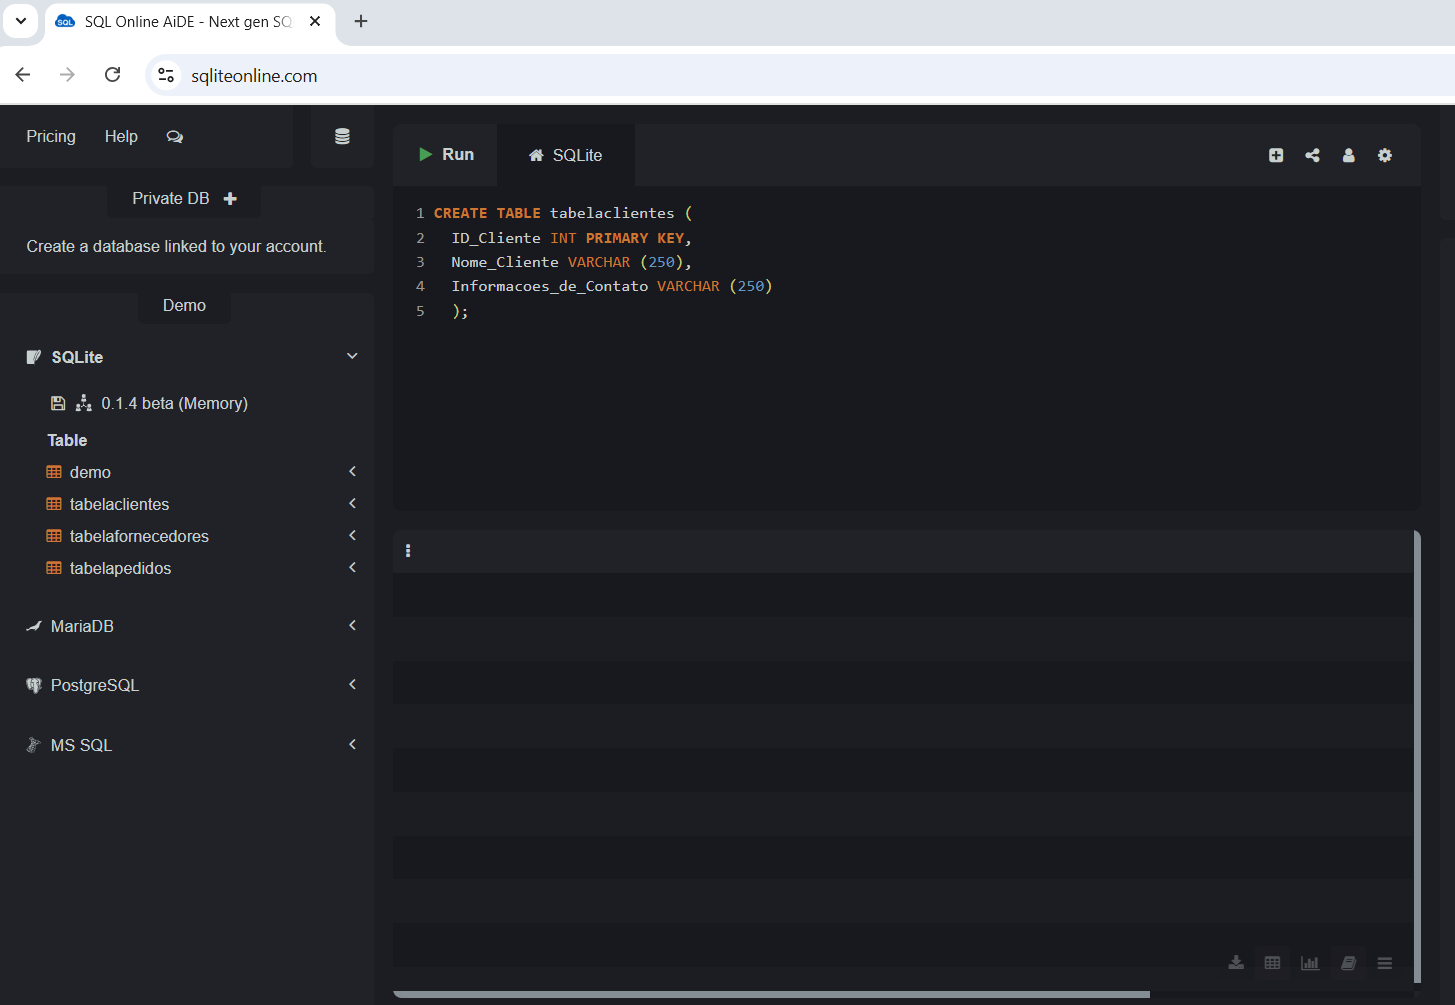Viewport: 1455px width, 1005px height.
Task: Click the browser back button
Action: 23,75
